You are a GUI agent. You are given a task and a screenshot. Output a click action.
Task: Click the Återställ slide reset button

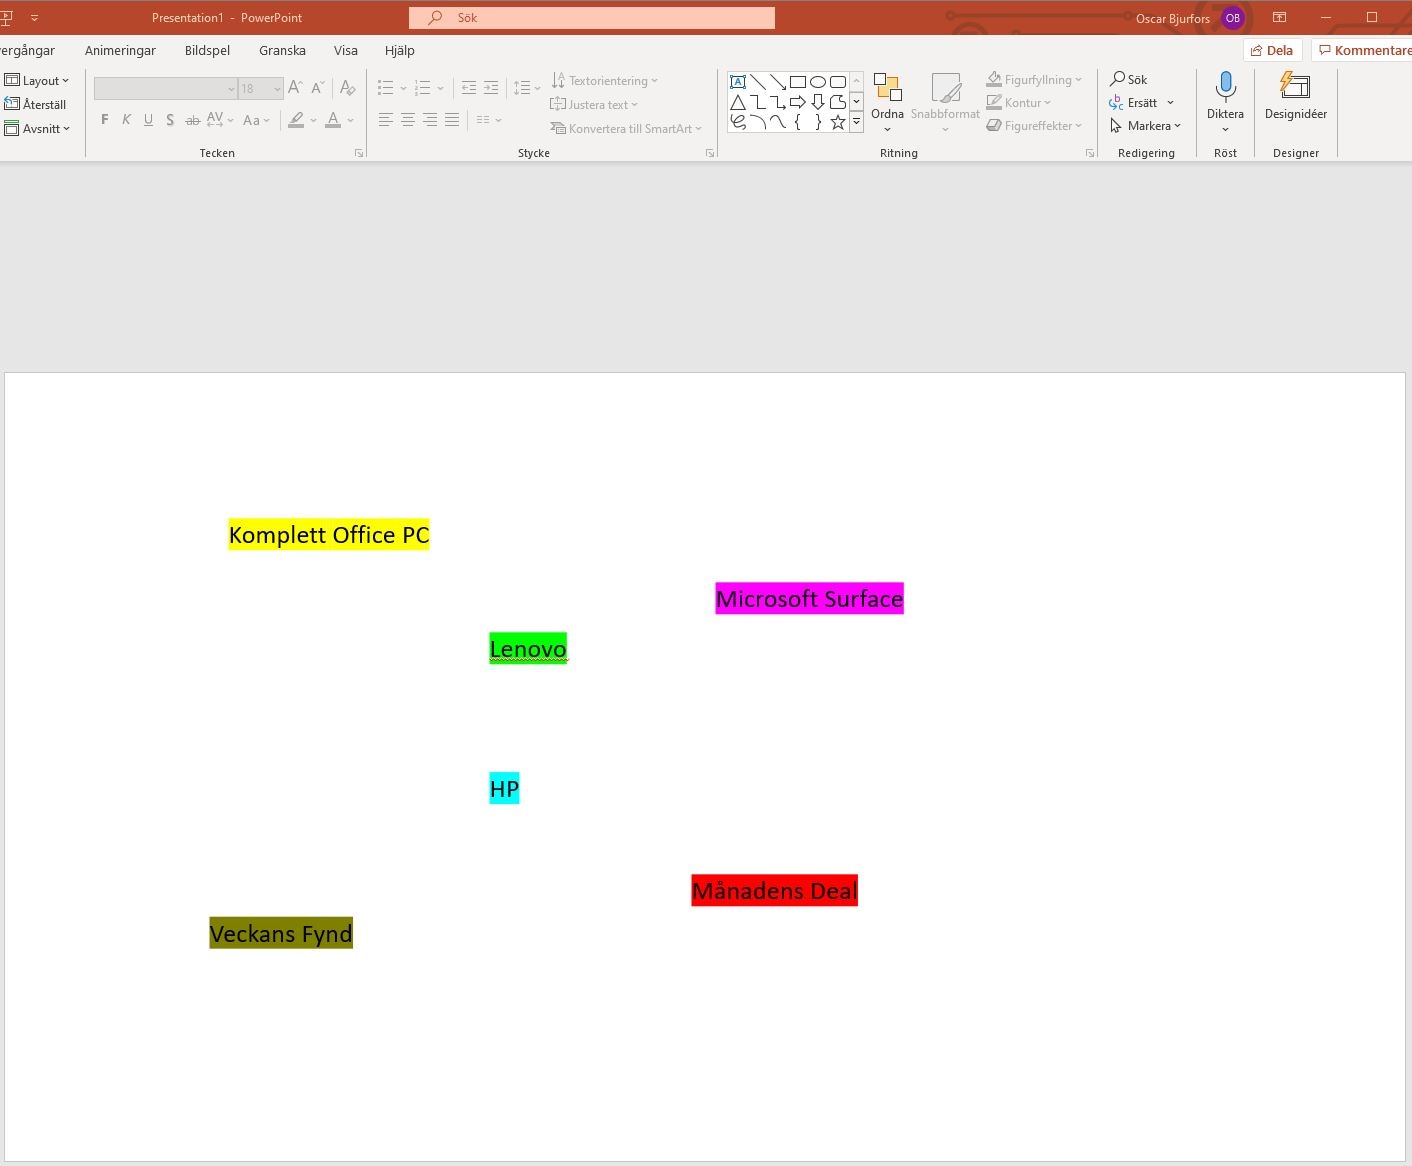36,104
